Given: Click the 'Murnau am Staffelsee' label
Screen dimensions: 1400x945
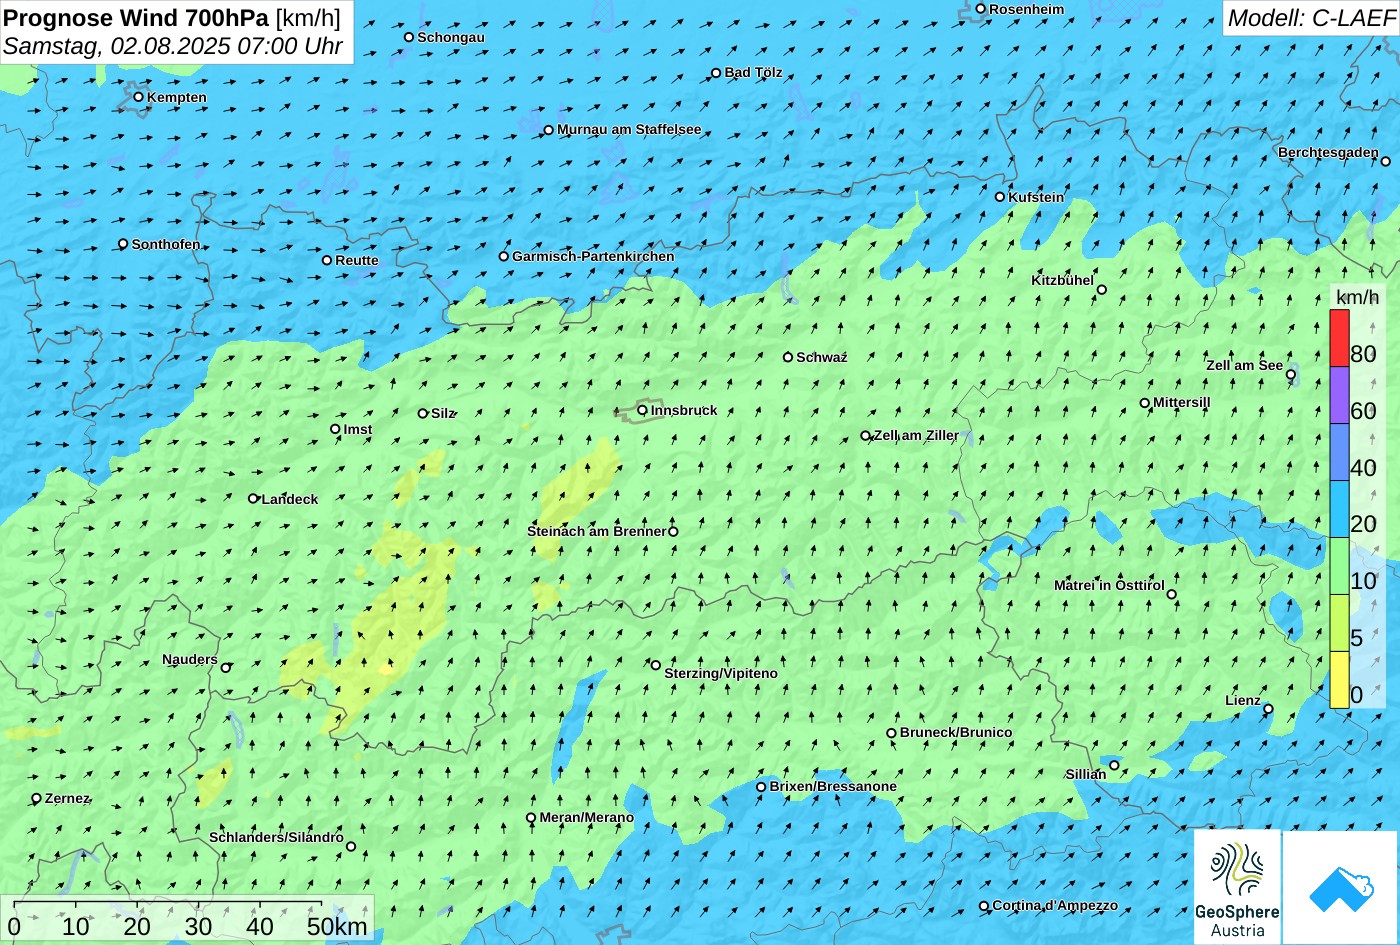Looking at the screenshot, I should click(x=629, y=129).
